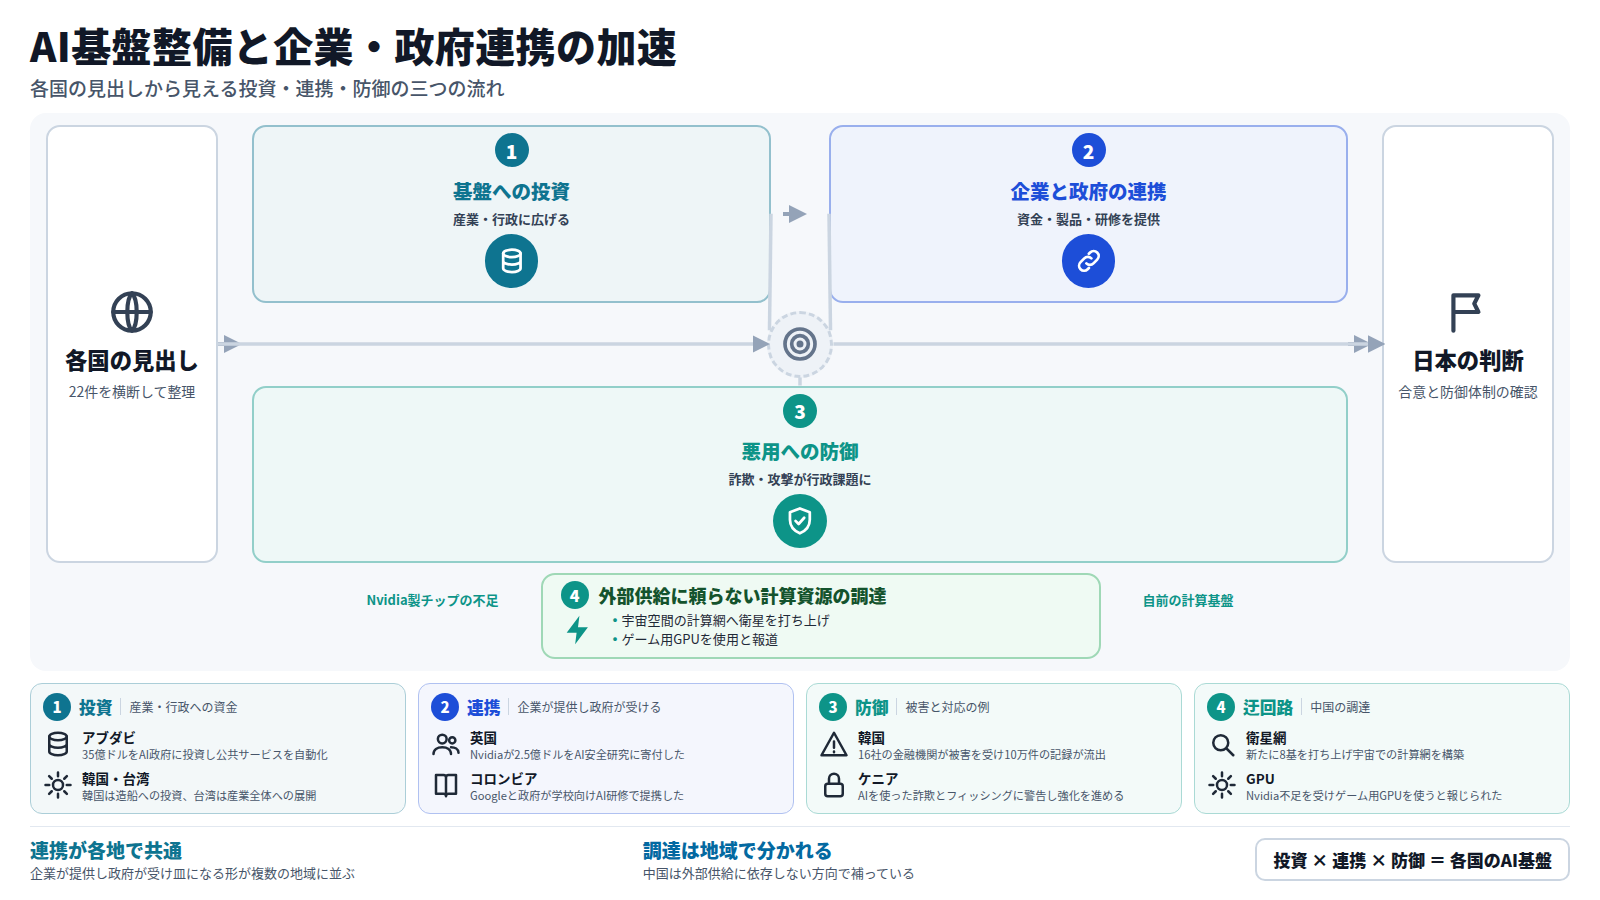Click the text 35億ドルをAI政府に投資し公共サービスを自動化
The height and width of the screenshot is (900, 1600).
(205, 755)
